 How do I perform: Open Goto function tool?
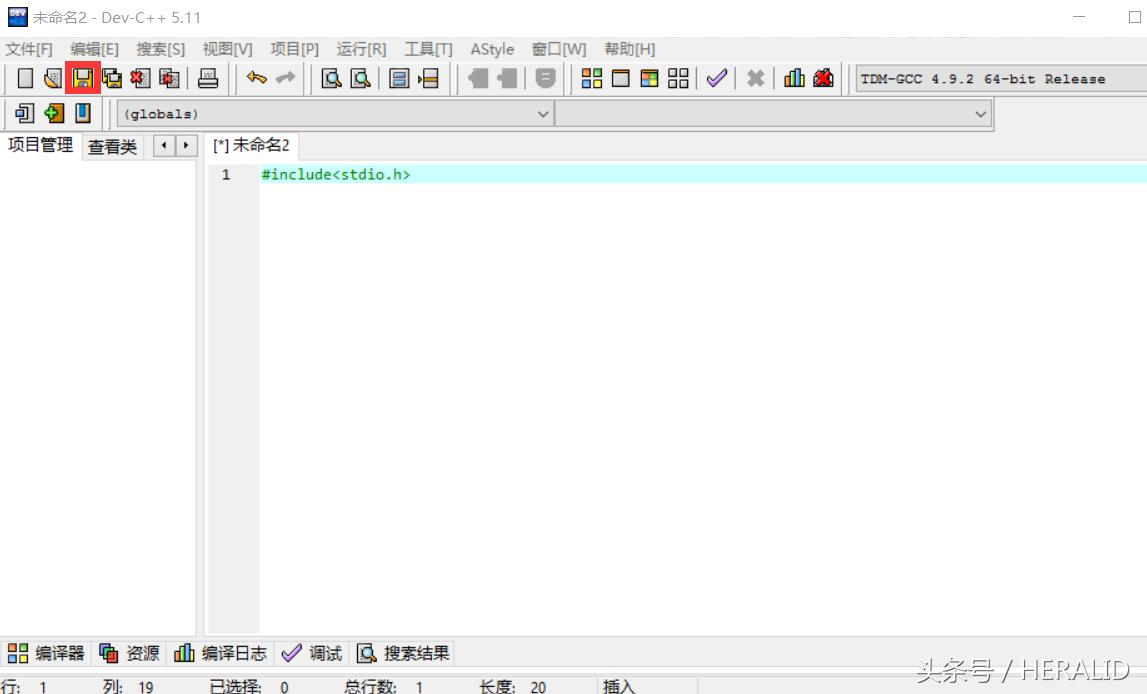click(x=399, y=78)
